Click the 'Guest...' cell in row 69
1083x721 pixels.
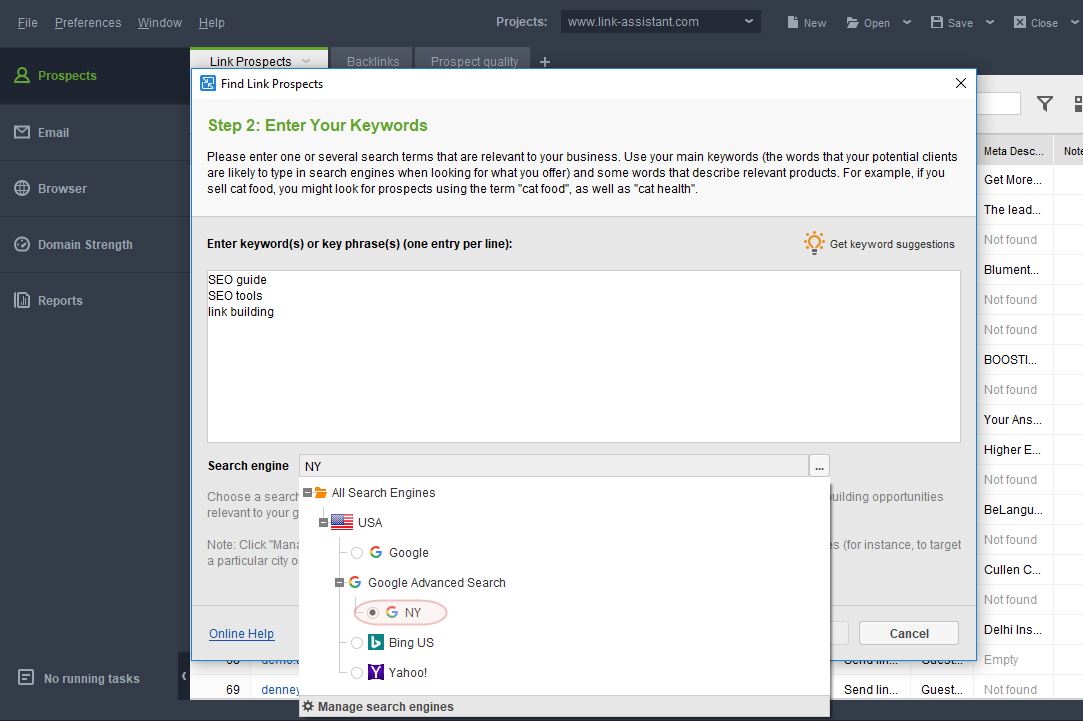[x=941, y=689]
